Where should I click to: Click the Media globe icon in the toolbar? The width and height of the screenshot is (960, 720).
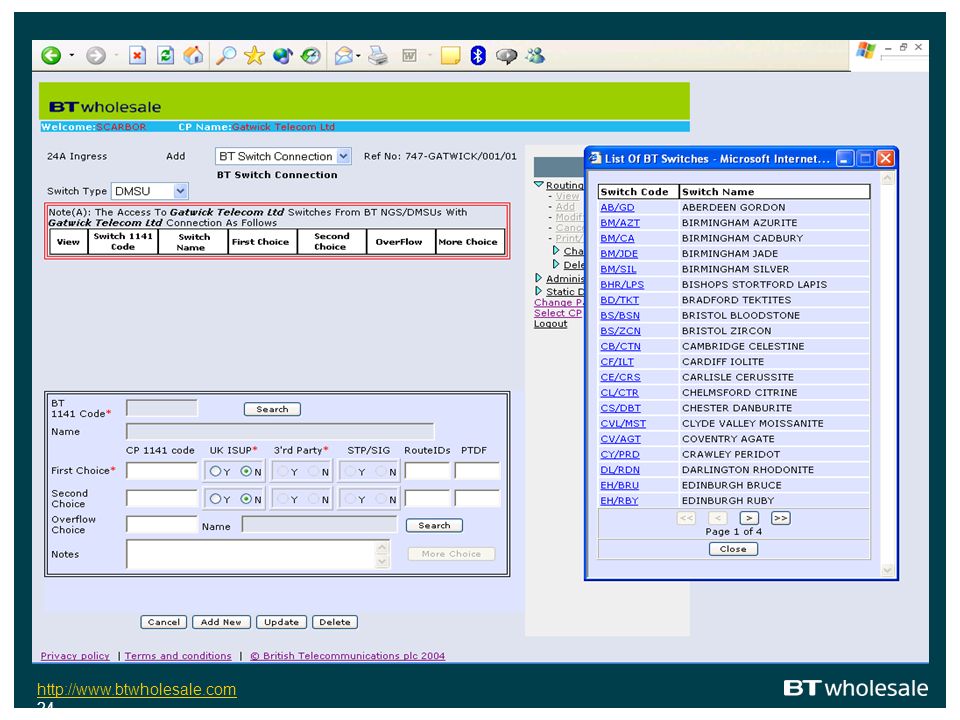click(x=282, y=56)
